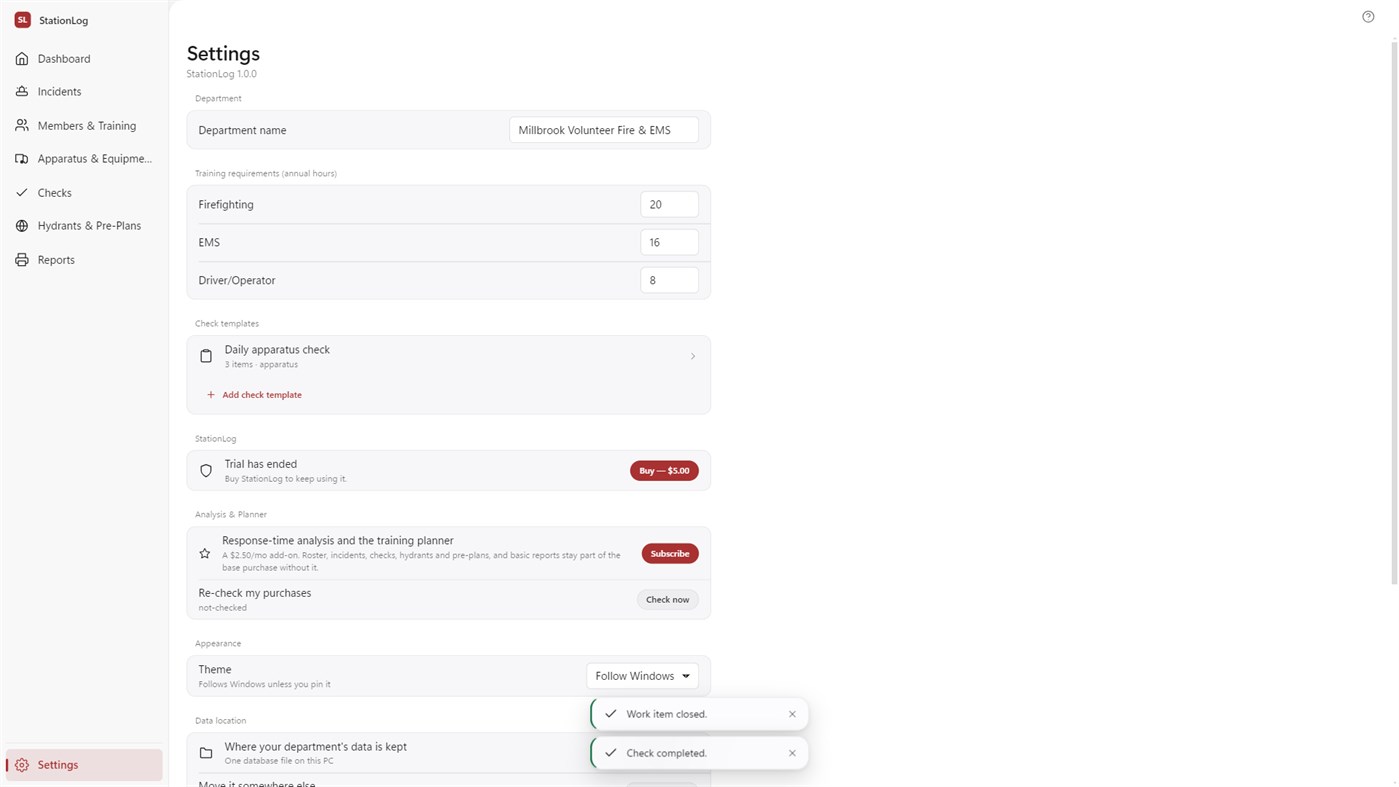This screenshot has width=1399, height=787.
Task: Expand the Daily apparatus check chevron
Action: click(693, 356)
